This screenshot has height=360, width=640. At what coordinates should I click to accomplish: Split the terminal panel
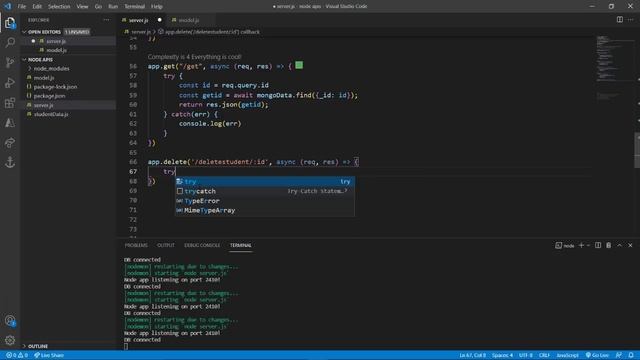coord(598,245)
